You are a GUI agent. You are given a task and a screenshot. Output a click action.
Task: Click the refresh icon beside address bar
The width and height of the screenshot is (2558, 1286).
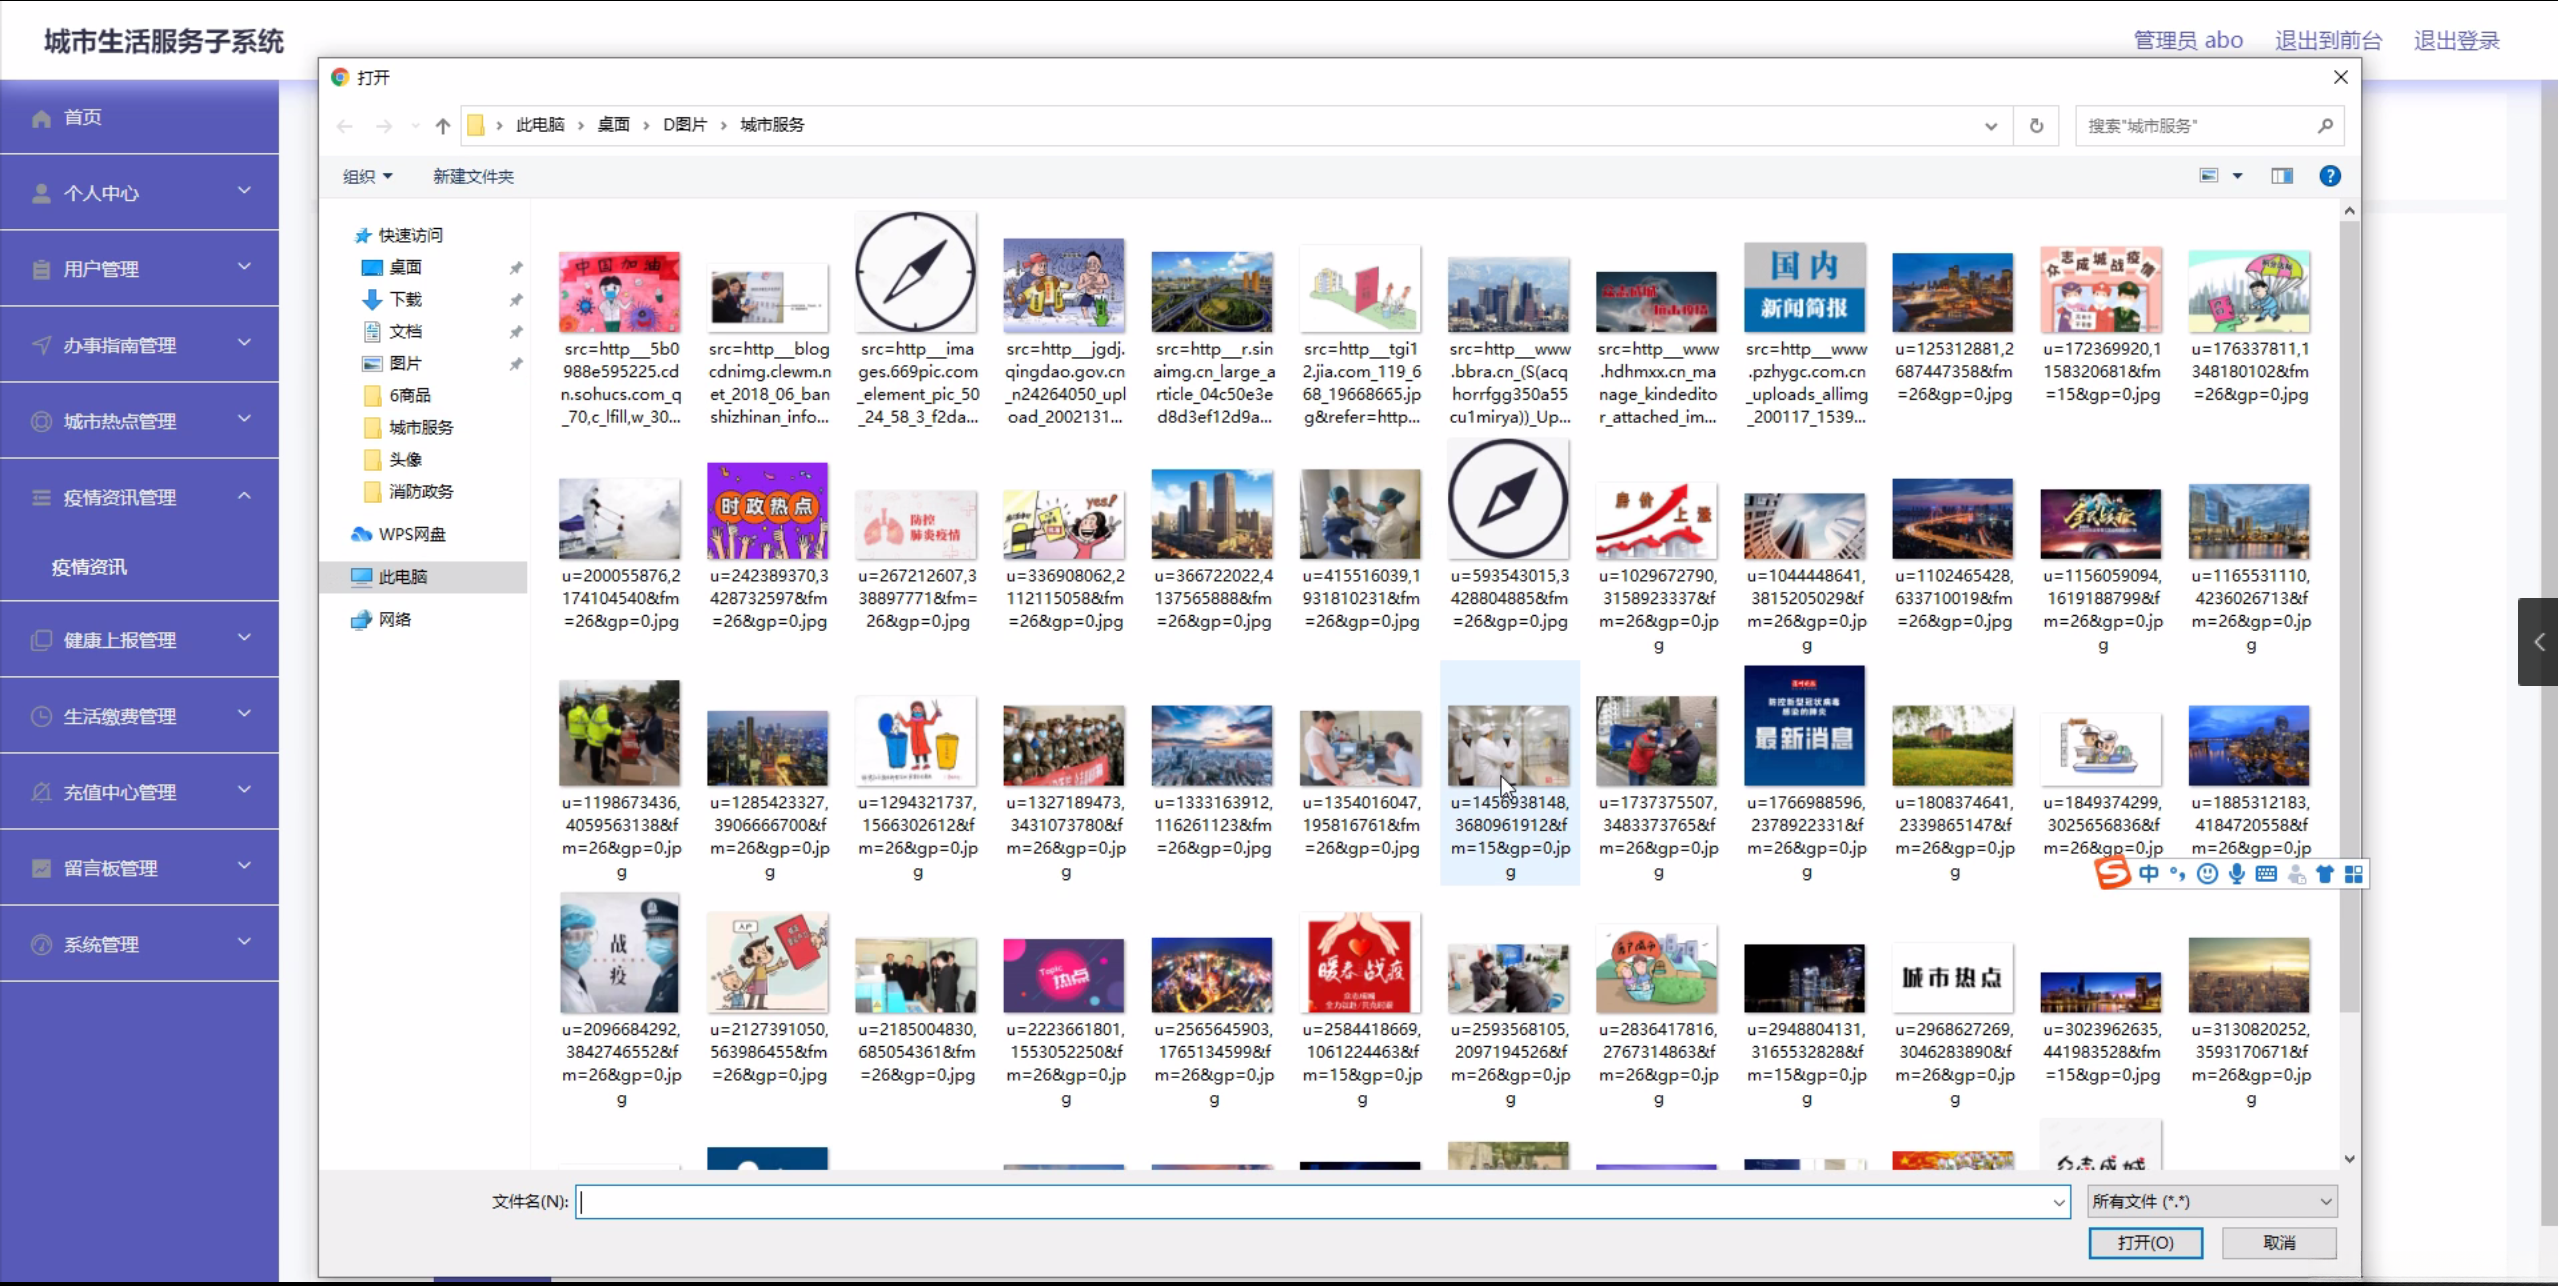point(2036,126)
